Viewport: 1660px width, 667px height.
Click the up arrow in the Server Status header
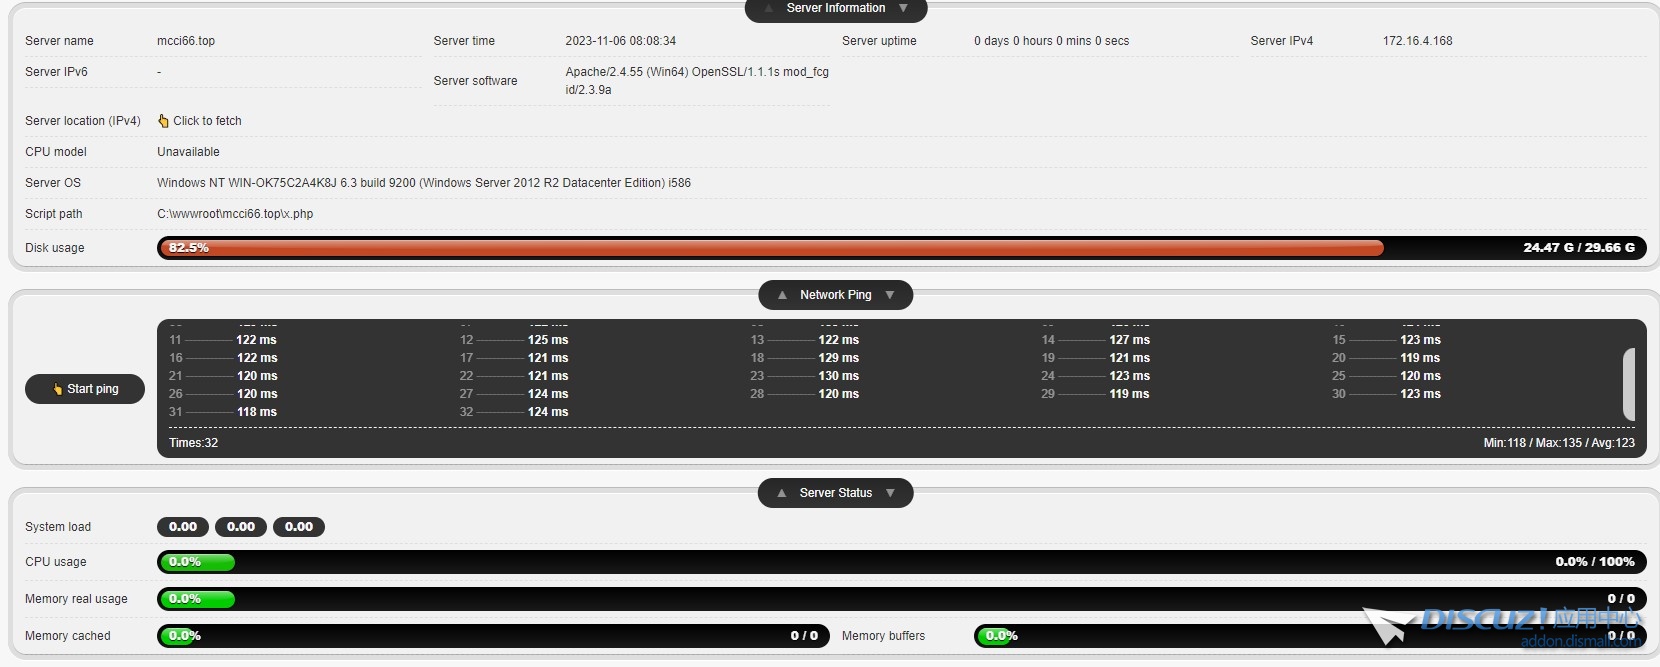[782, 493]
